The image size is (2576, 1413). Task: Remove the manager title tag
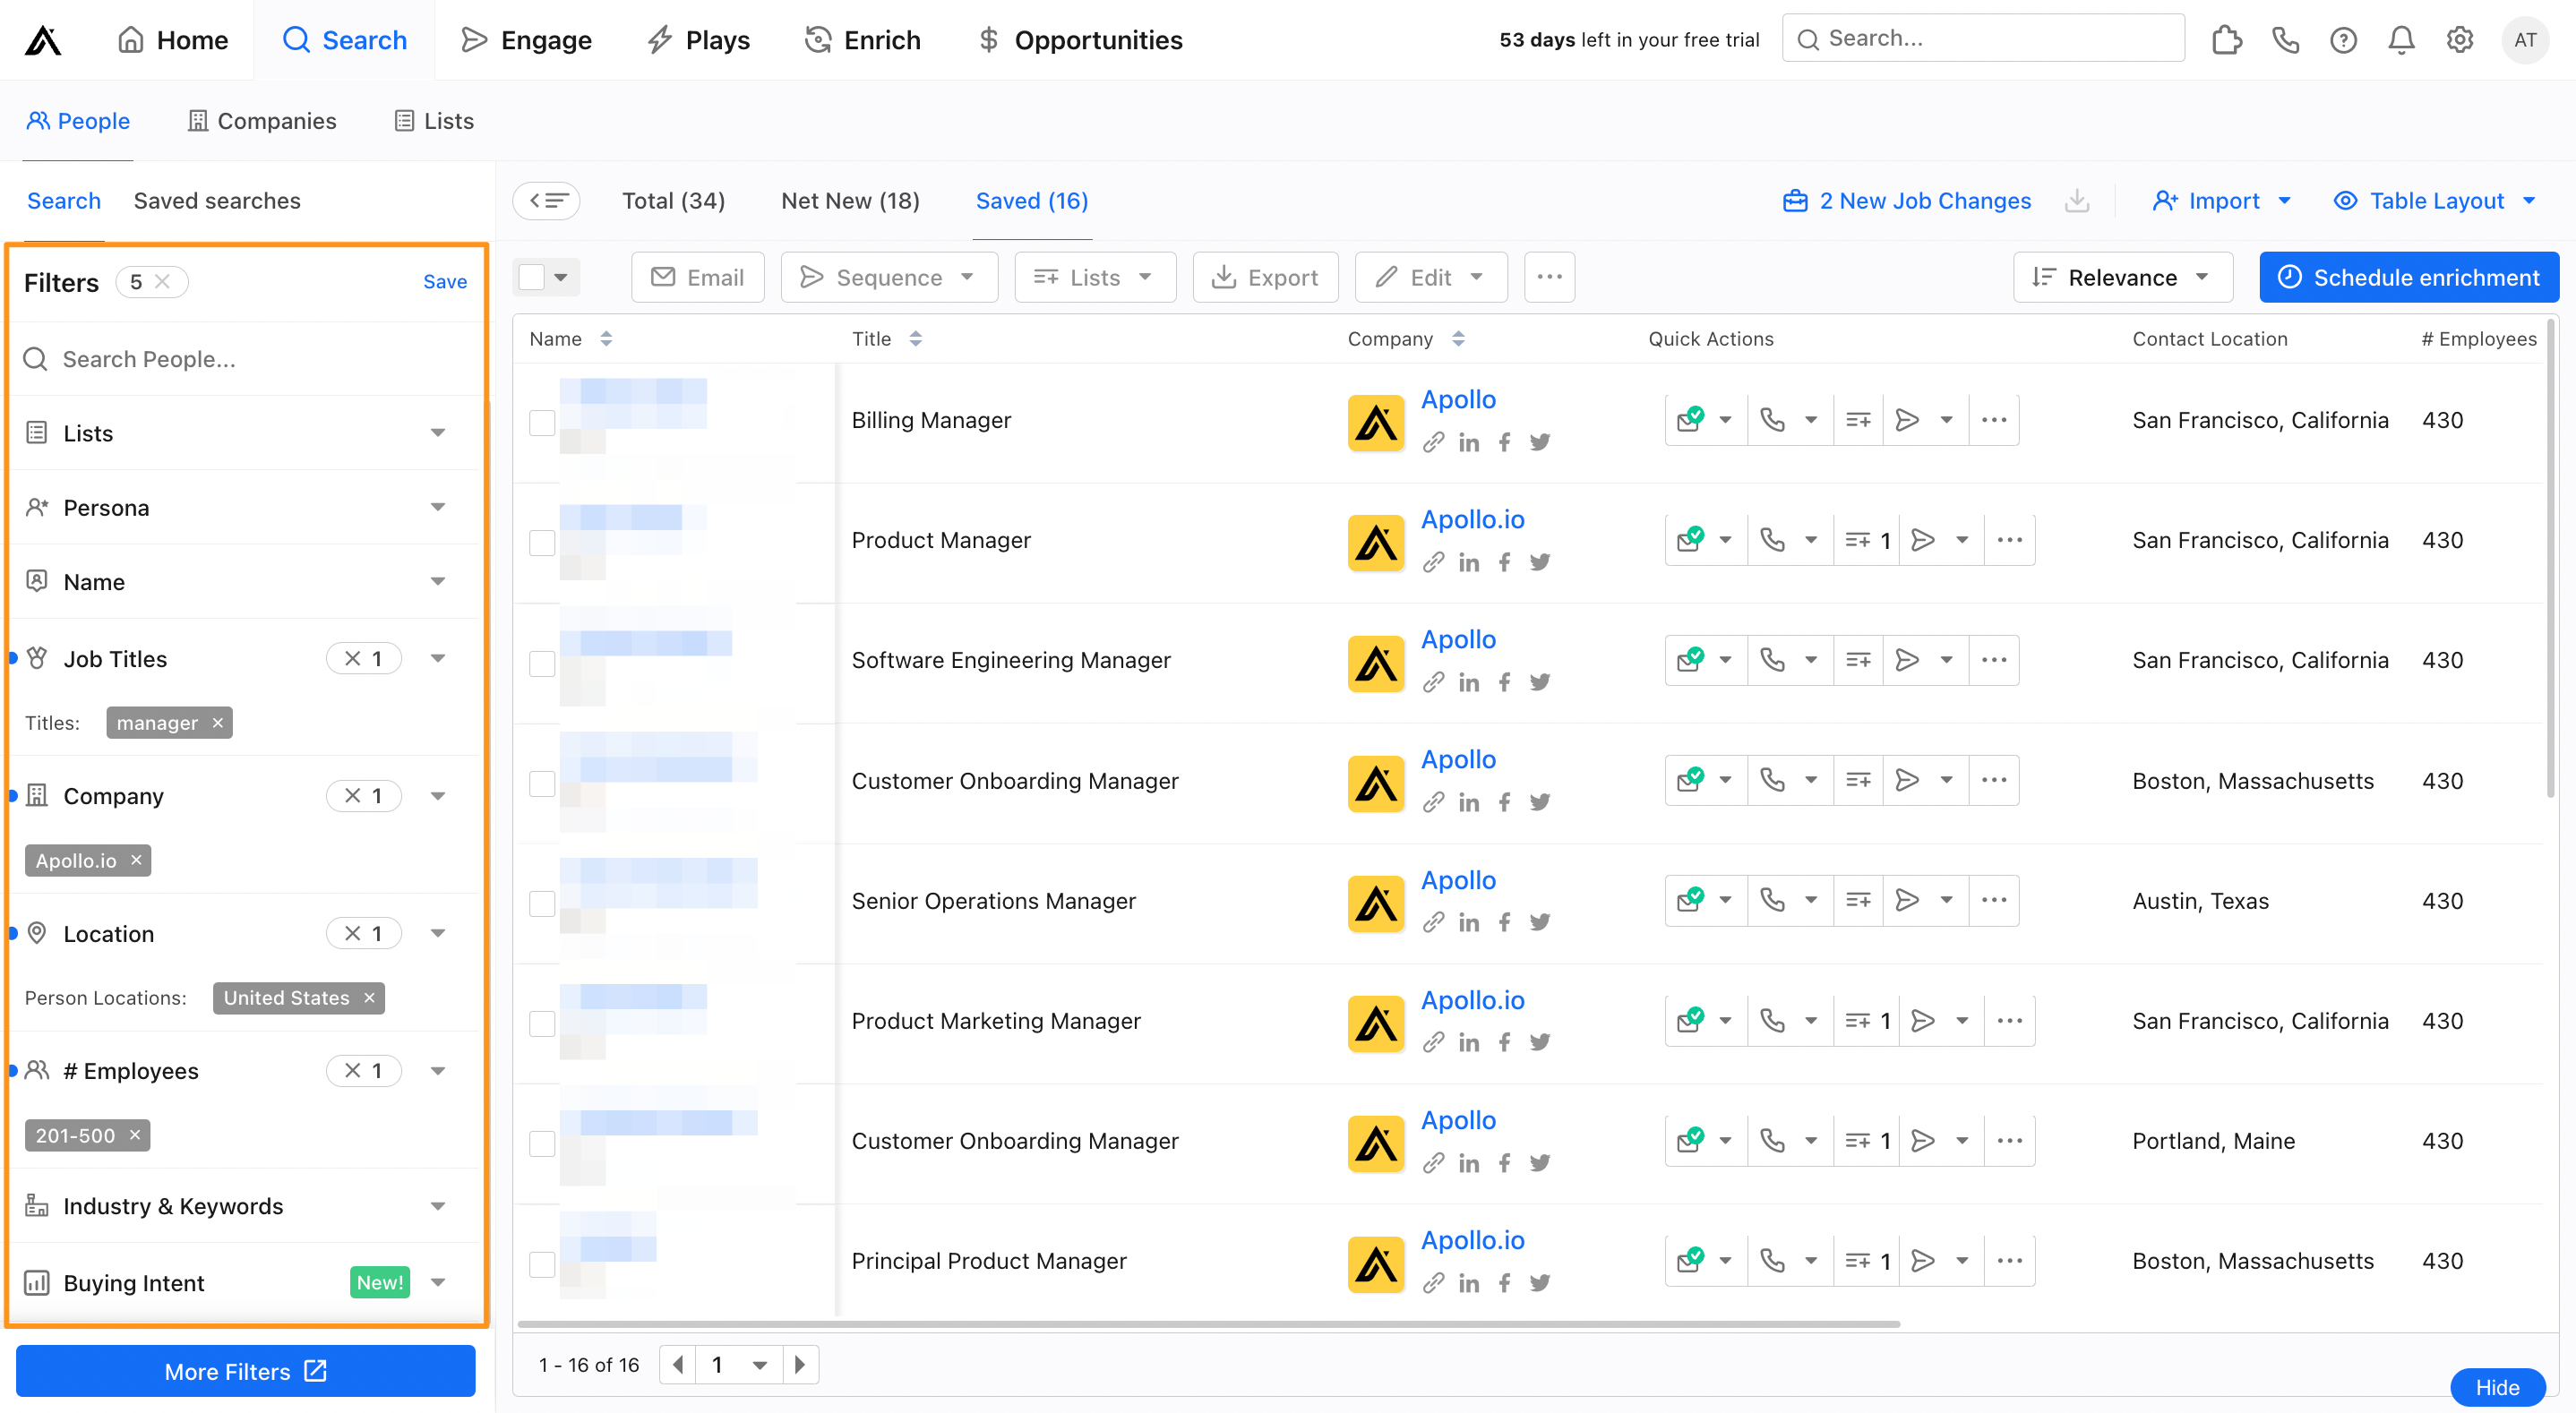point(218,723)
